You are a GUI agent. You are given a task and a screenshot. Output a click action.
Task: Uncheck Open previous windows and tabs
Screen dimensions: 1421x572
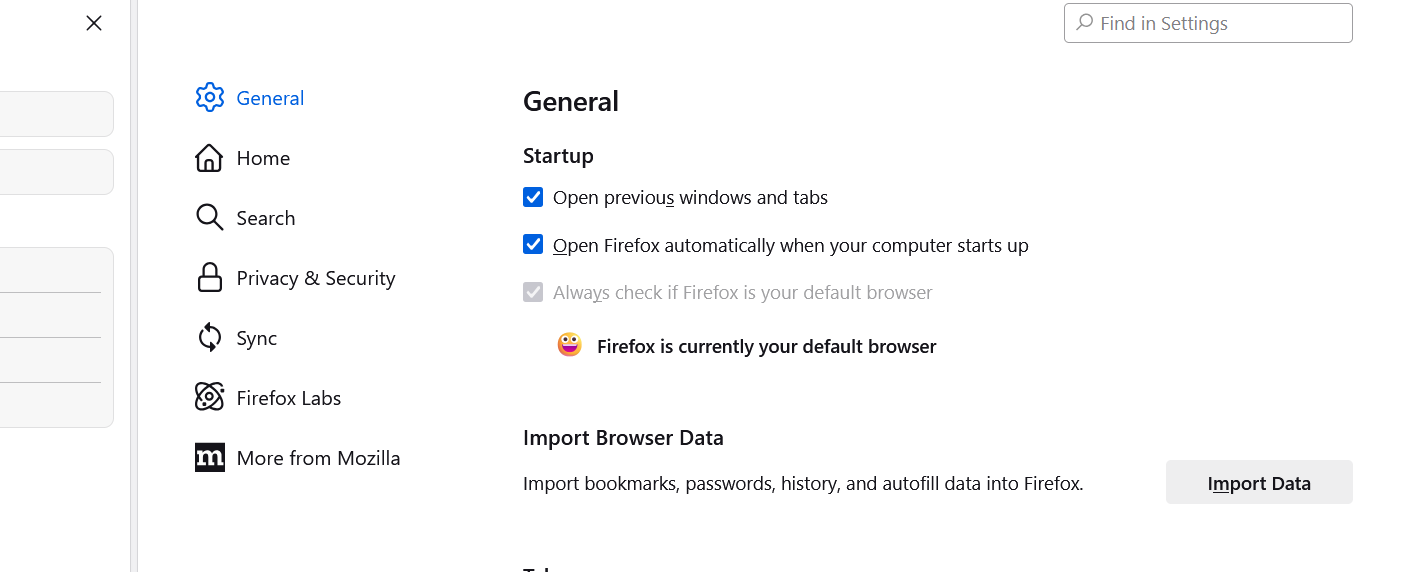533,197
